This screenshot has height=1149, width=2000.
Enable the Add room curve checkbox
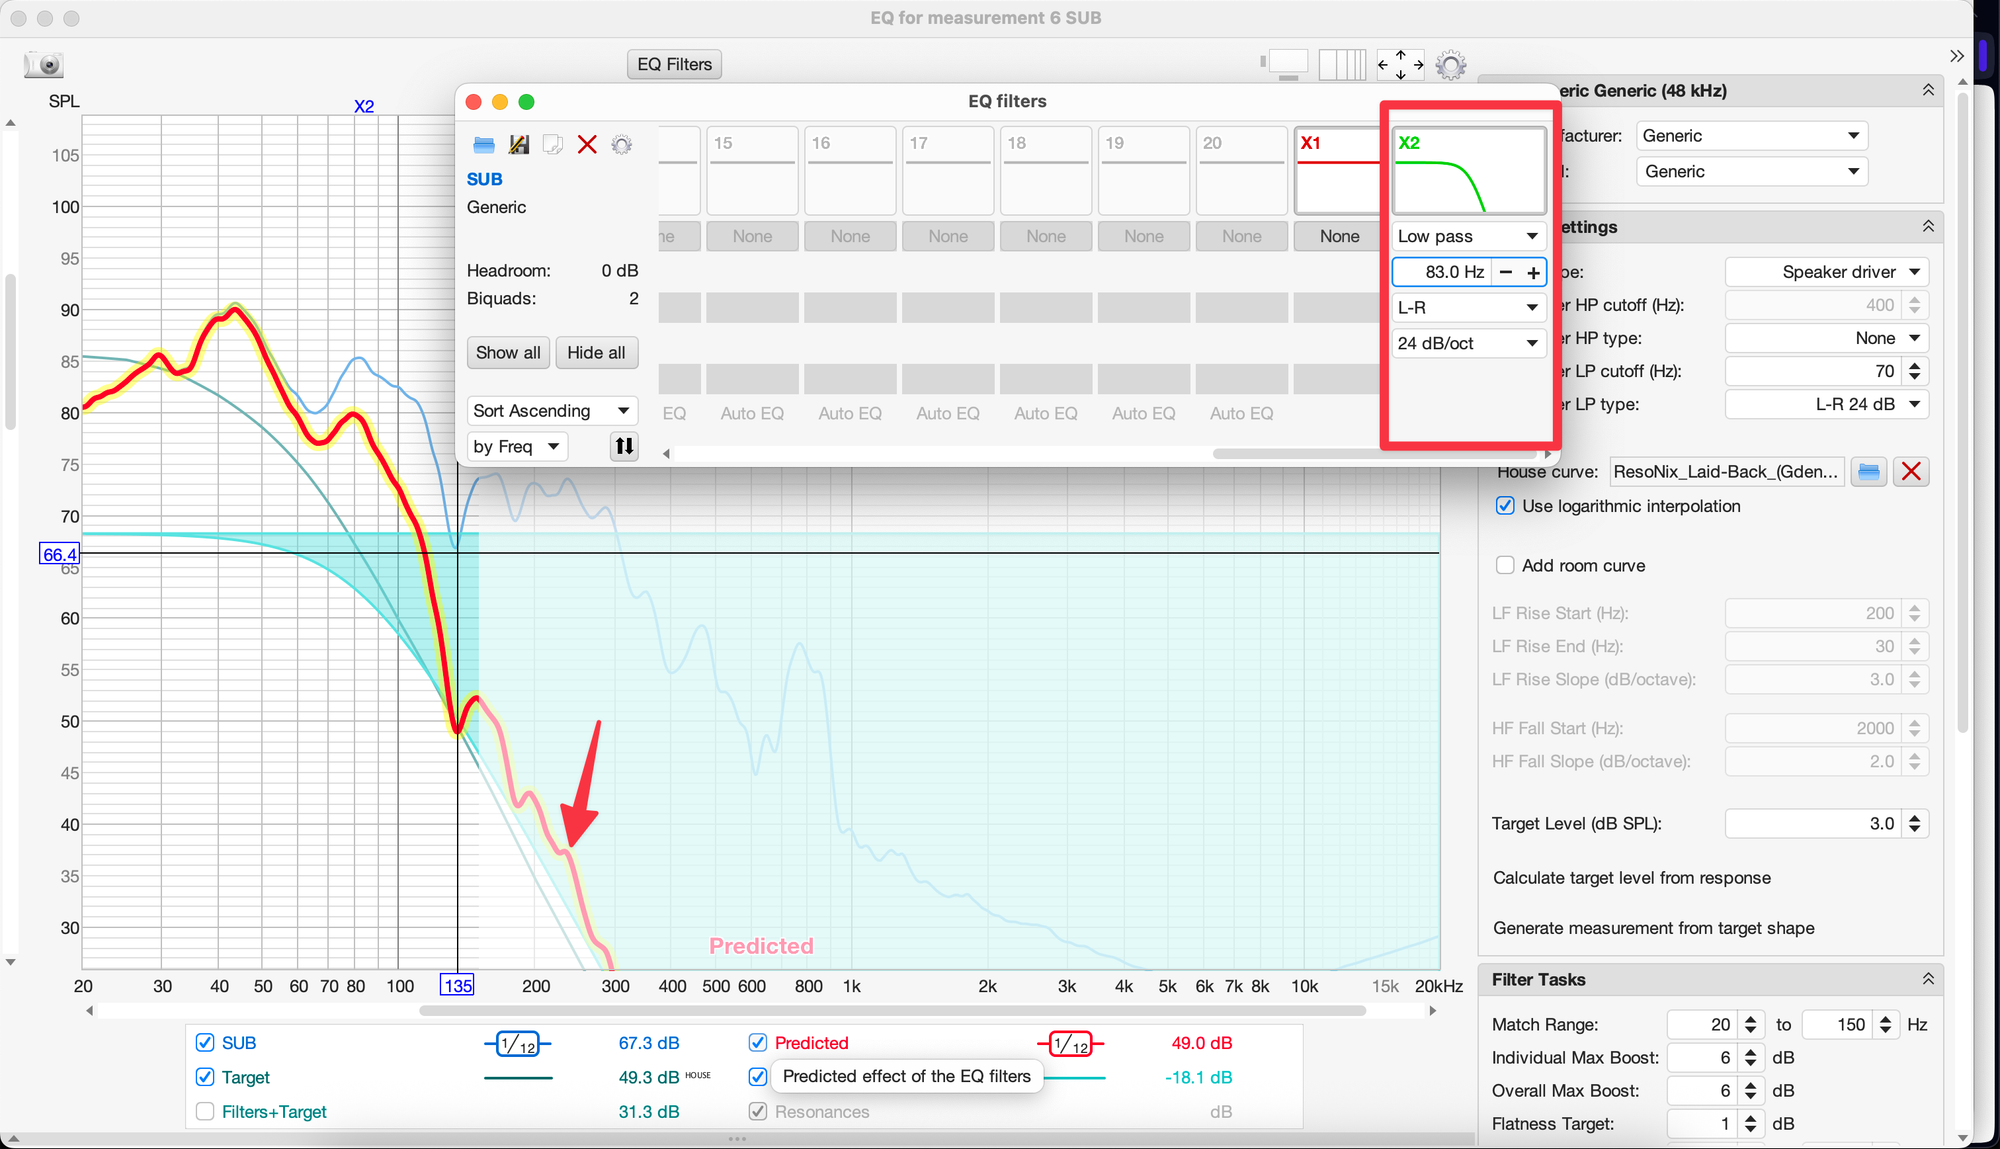tap(1505, 565)
